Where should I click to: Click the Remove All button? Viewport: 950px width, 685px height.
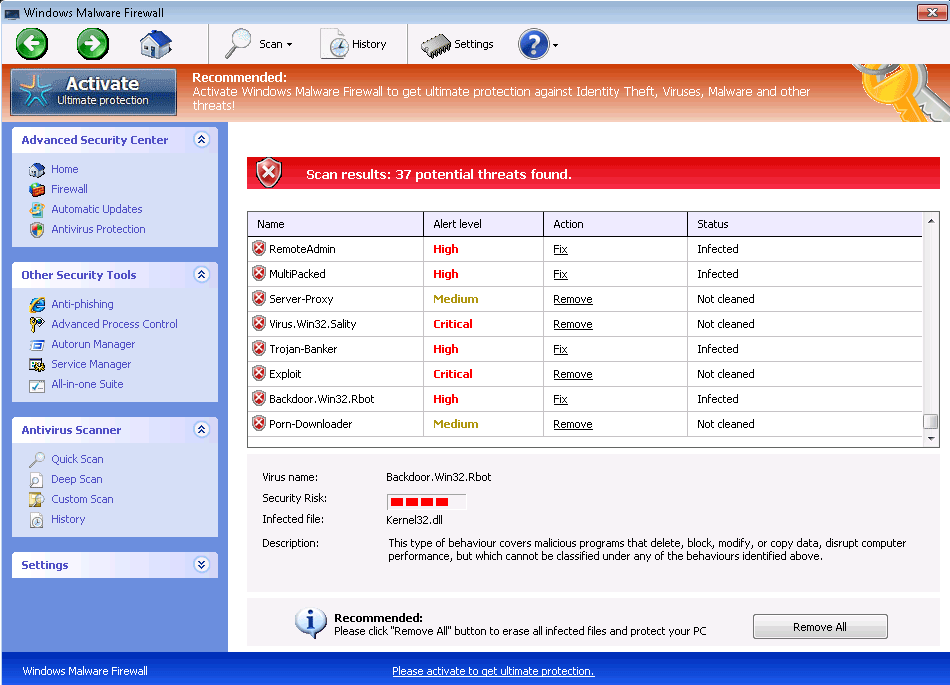[x=819, y=626]
